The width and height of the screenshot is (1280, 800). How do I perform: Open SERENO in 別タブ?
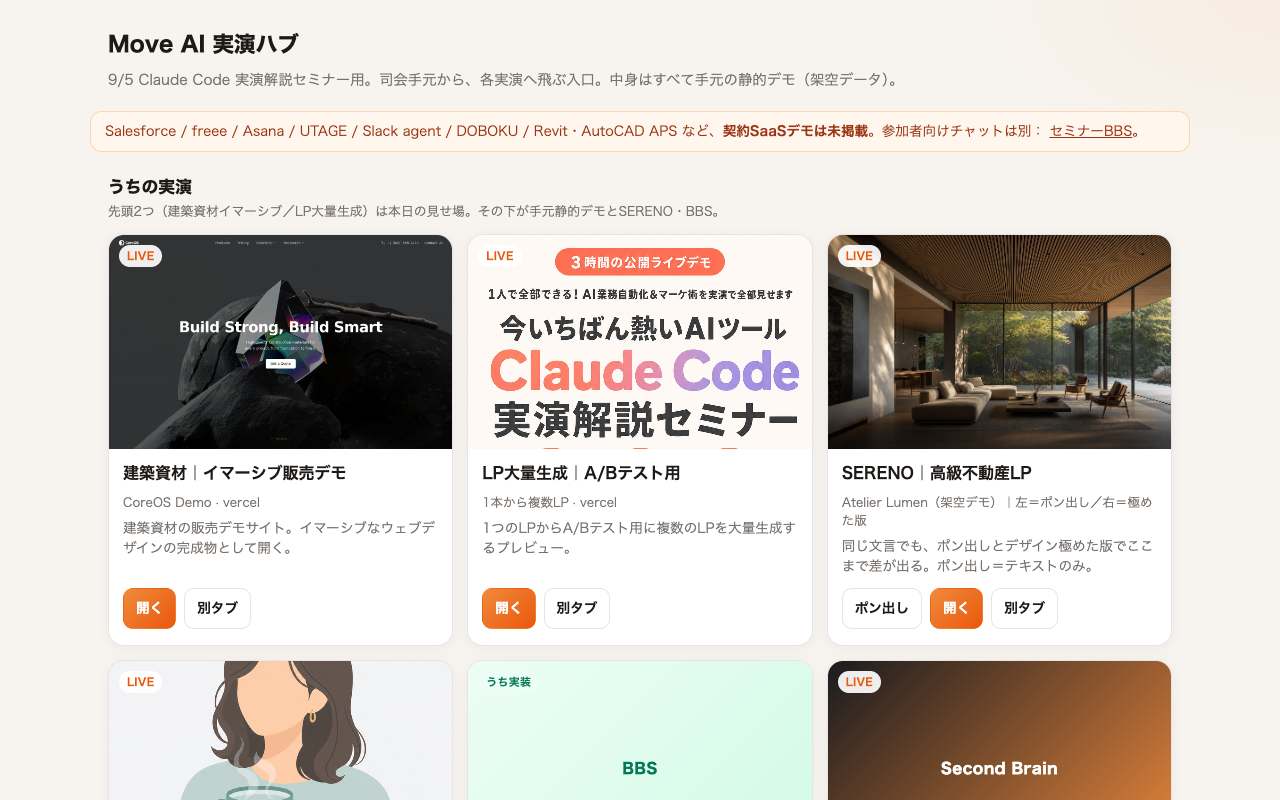pos(1024,608)
